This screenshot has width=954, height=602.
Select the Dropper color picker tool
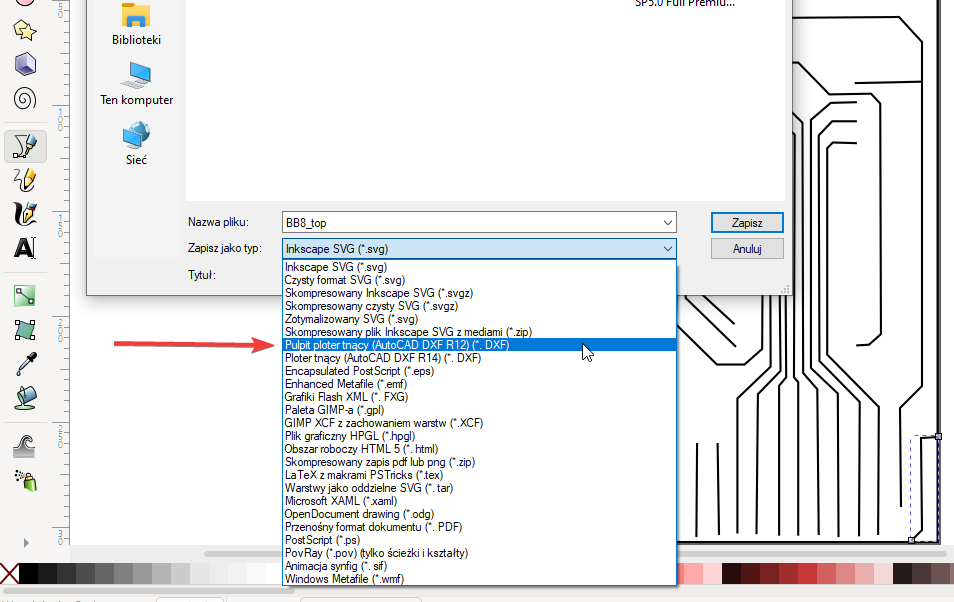[x=25, y=364]
